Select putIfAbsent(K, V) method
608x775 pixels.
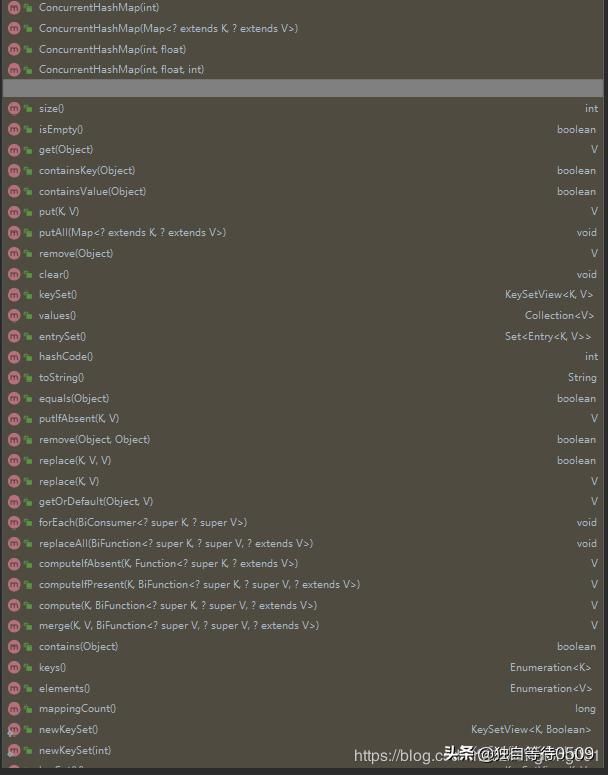79,419
